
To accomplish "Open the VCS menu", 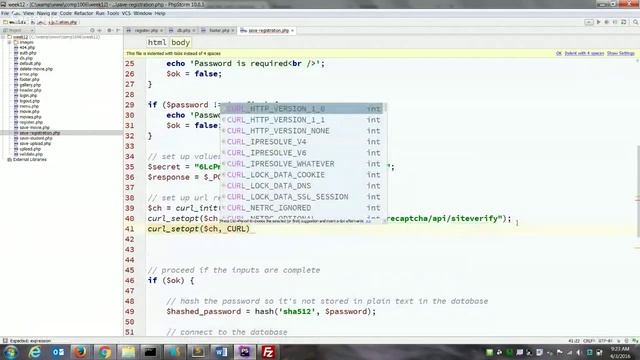I will (126, 13).
